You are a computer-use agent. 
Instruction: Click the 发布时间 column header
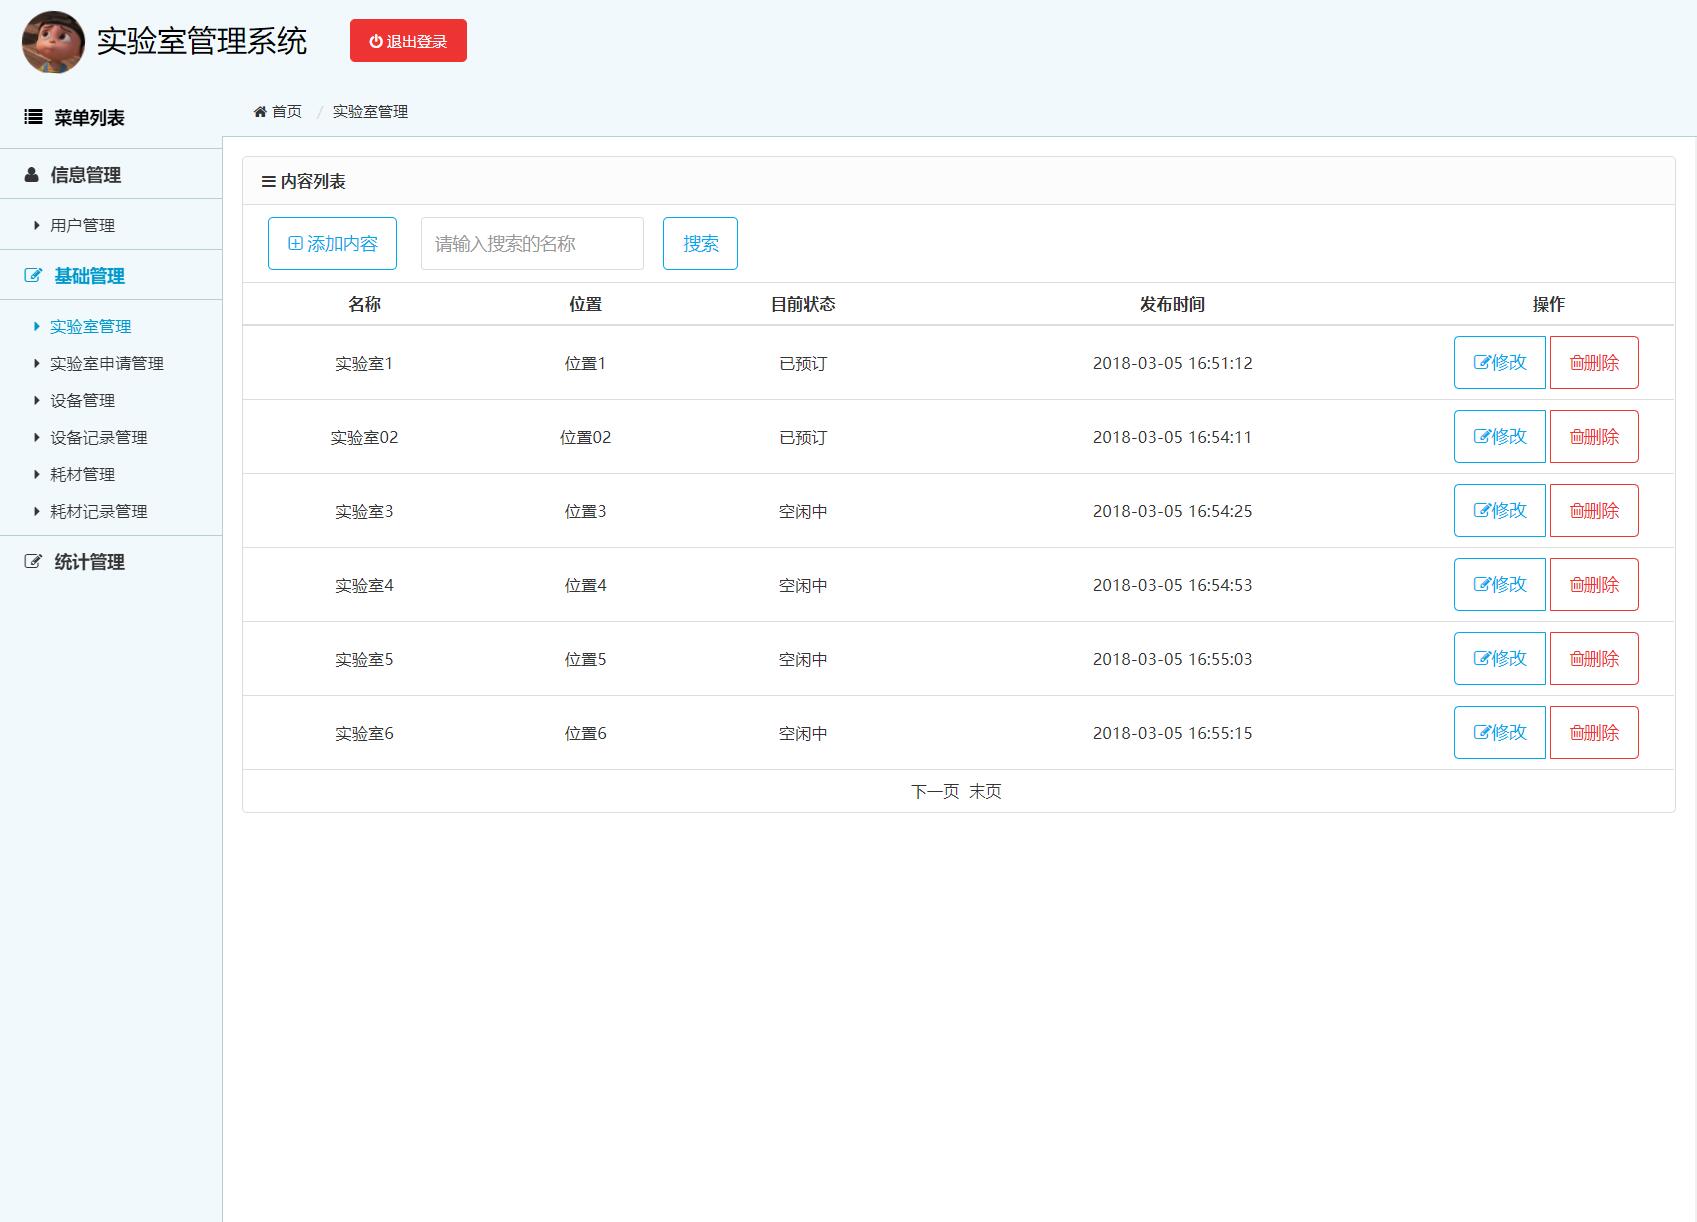[1172, 304]
